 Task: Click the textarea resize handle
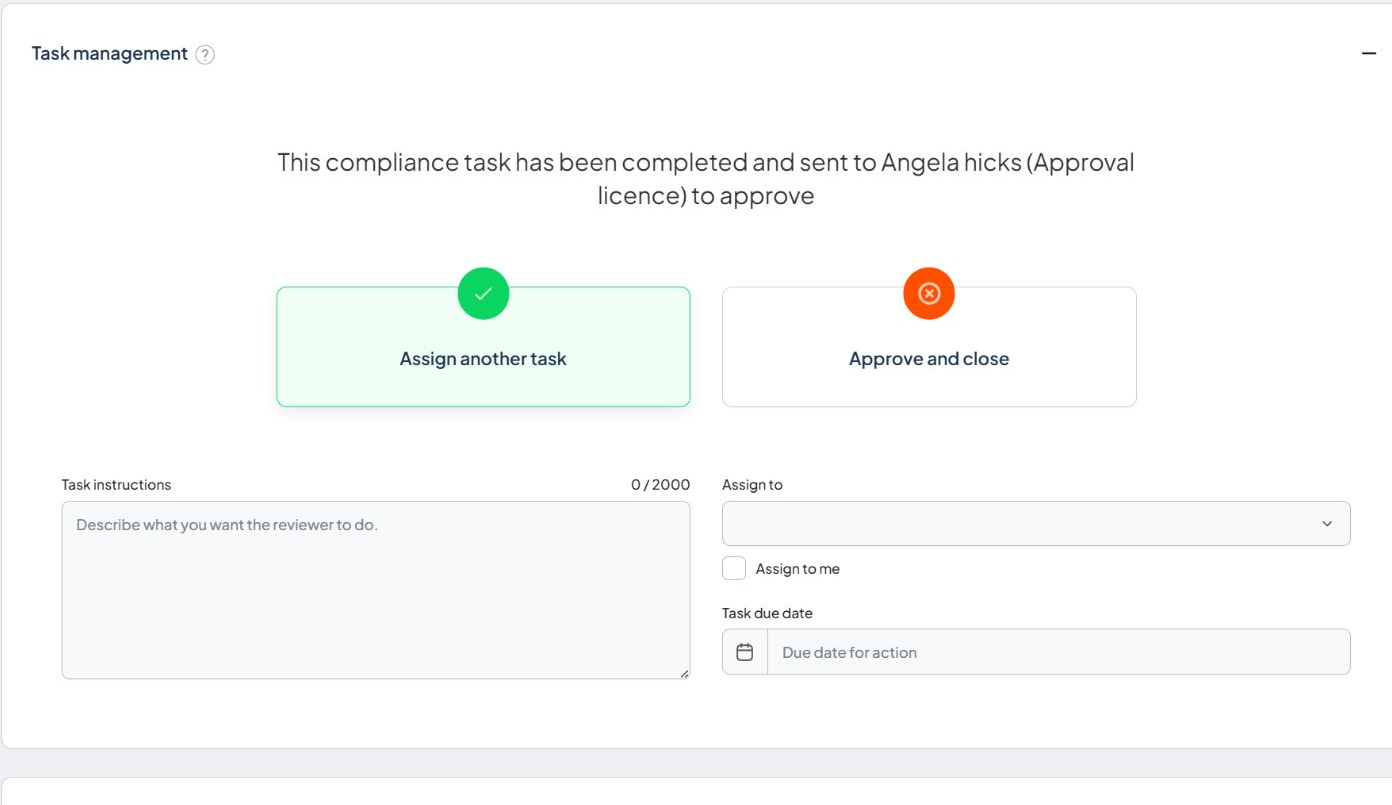[x=684, y=673]
